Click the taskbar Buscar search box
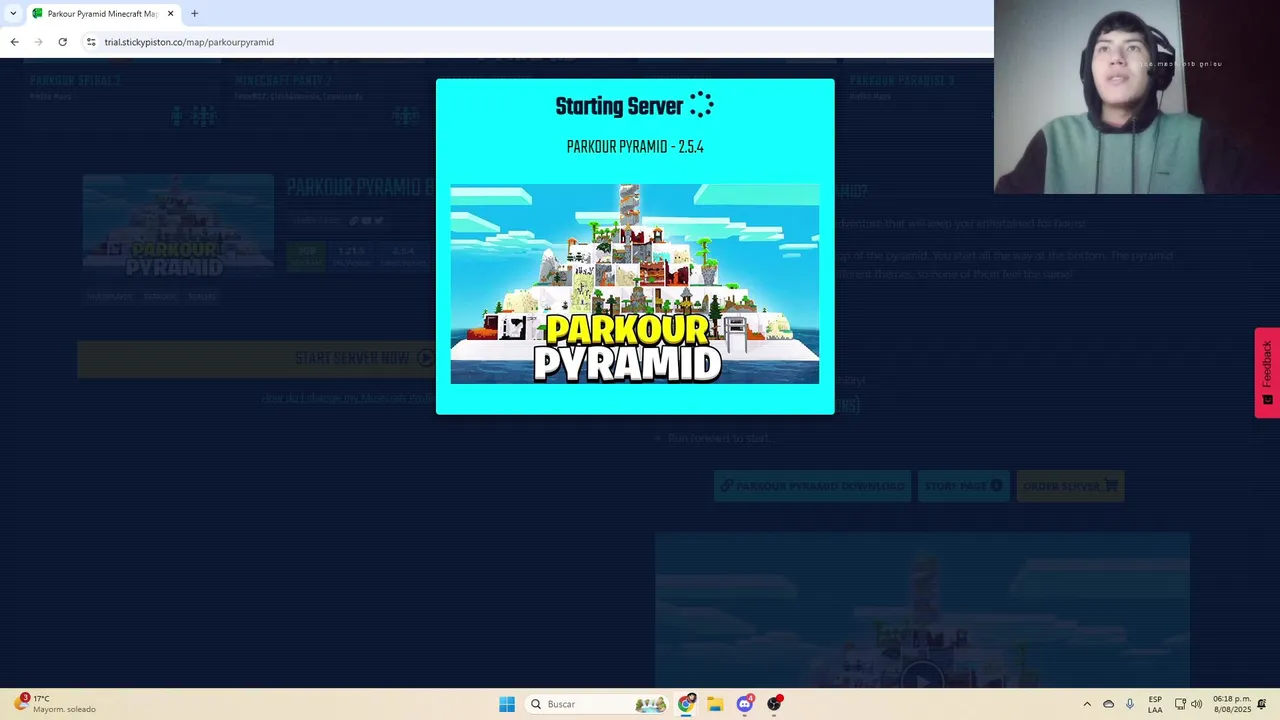 [597, 704]
